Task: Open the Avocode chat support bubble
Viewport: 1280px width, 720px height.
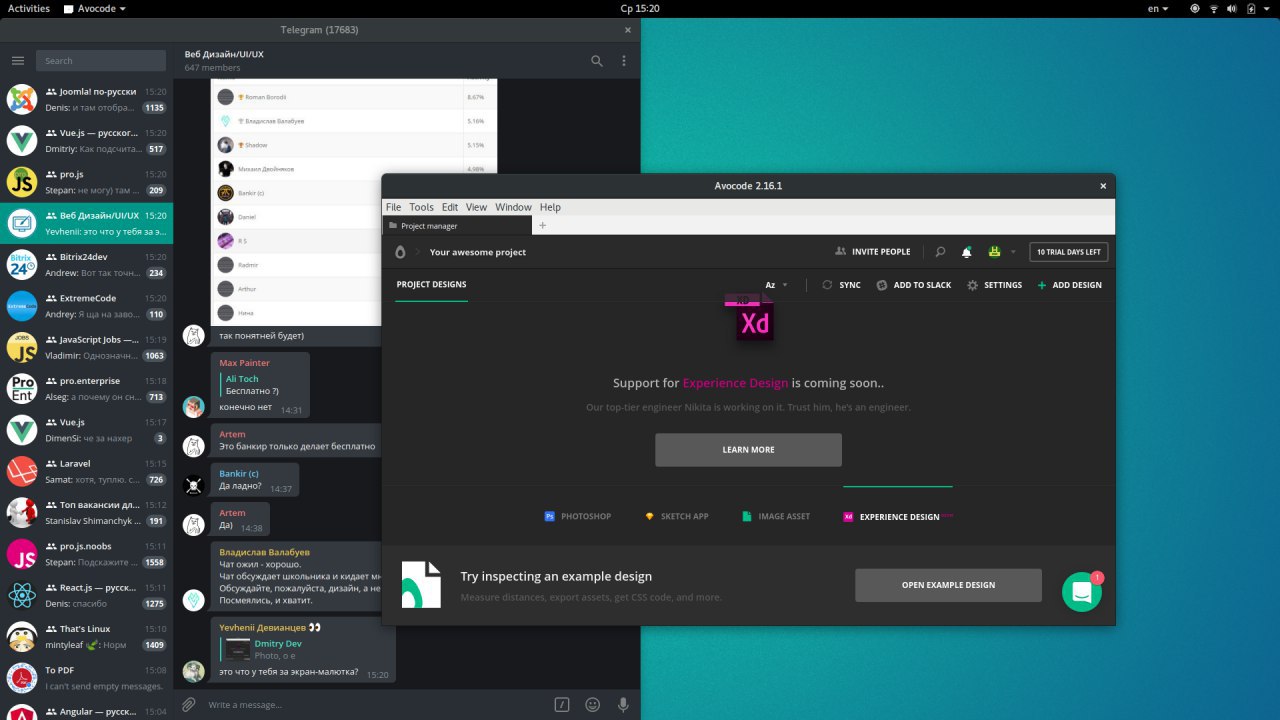Action: point(1082,592)
